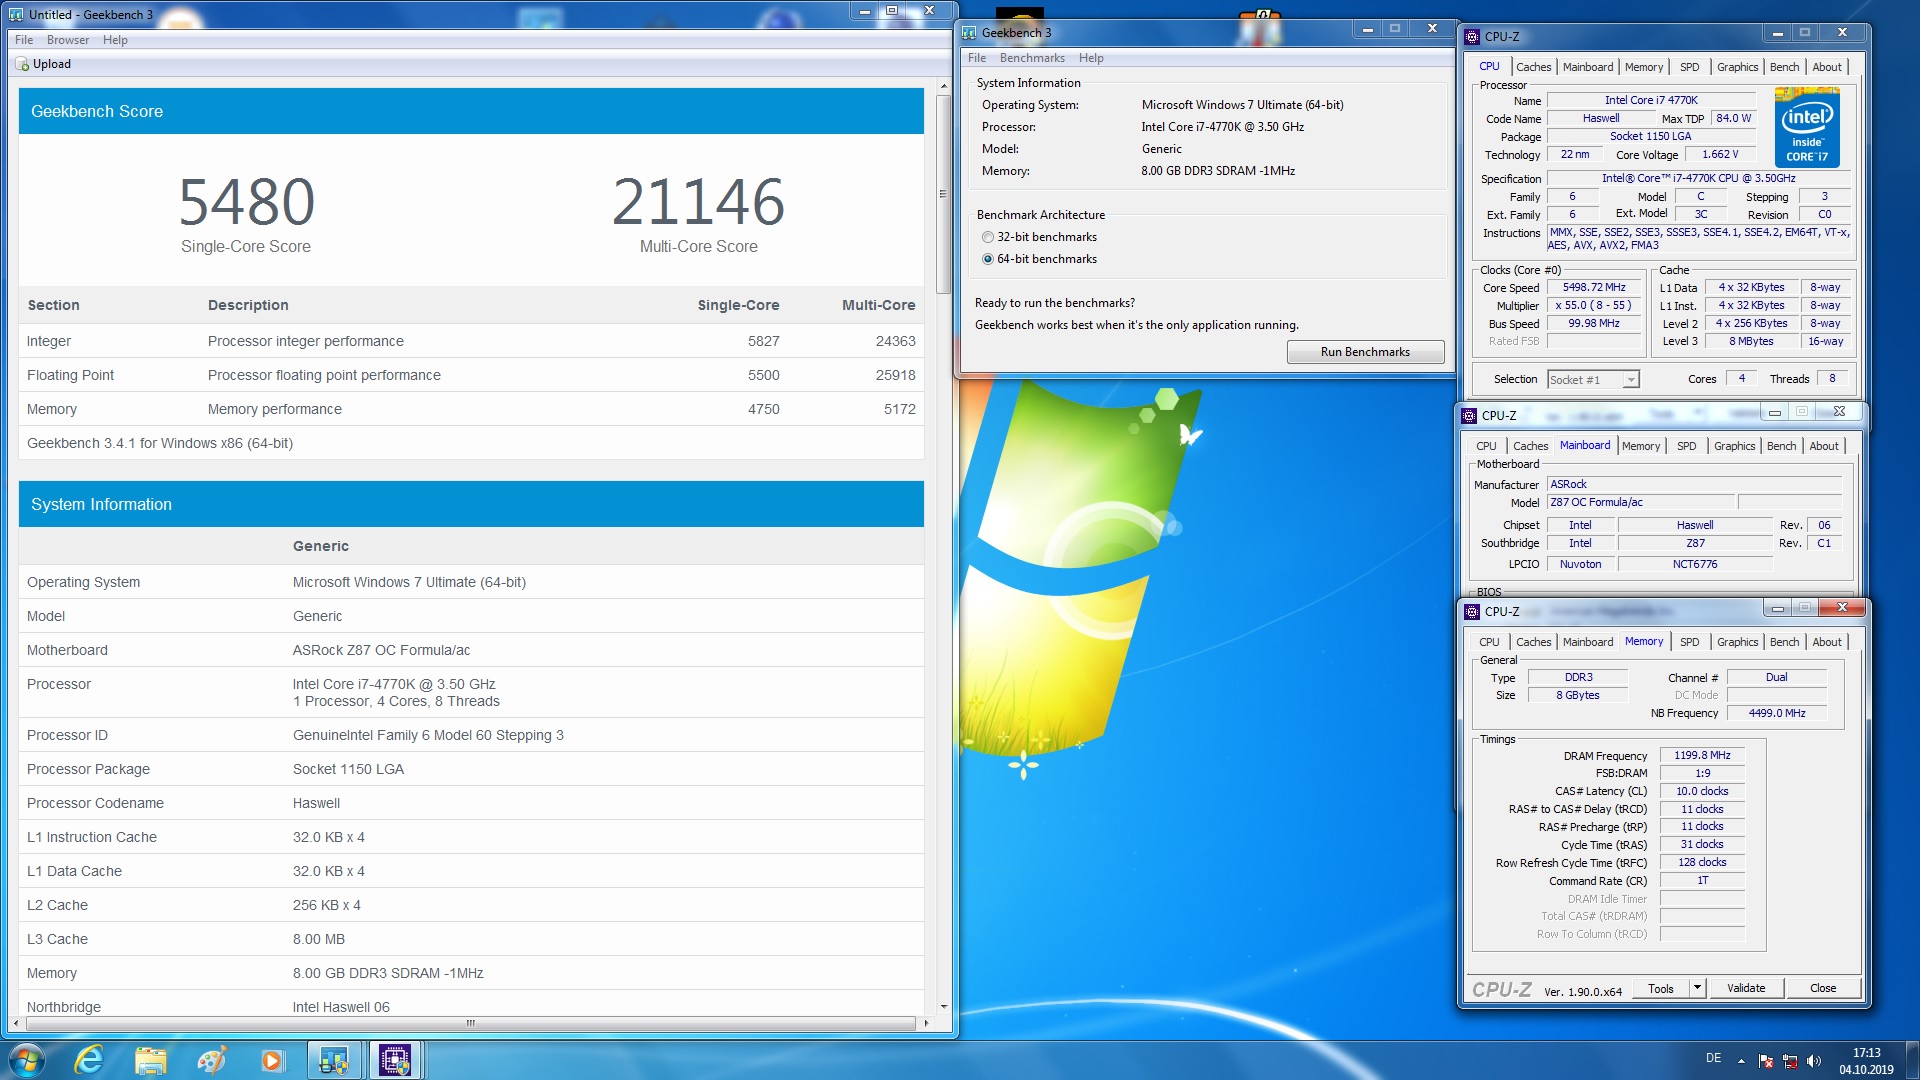Click Z87 OC Formula/ac model field in CPU-Z
The height and width of the screenshot is (1080, 1920).
[x=1640, y=502]
